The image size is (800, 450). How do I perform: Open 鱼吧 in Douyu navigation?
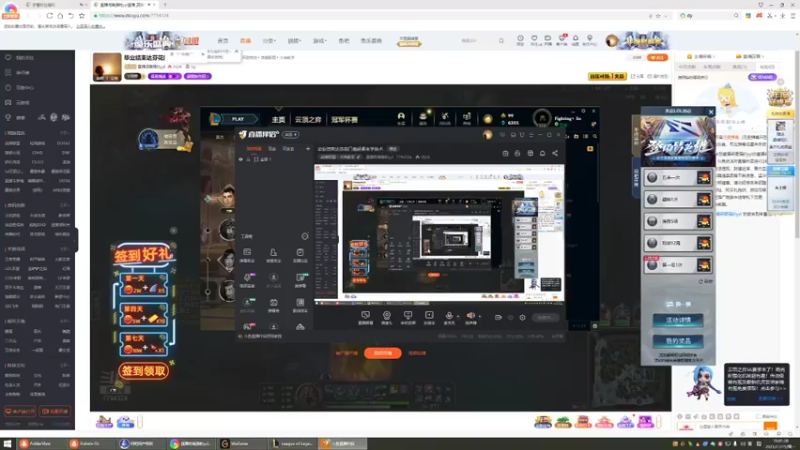(344, 41)
